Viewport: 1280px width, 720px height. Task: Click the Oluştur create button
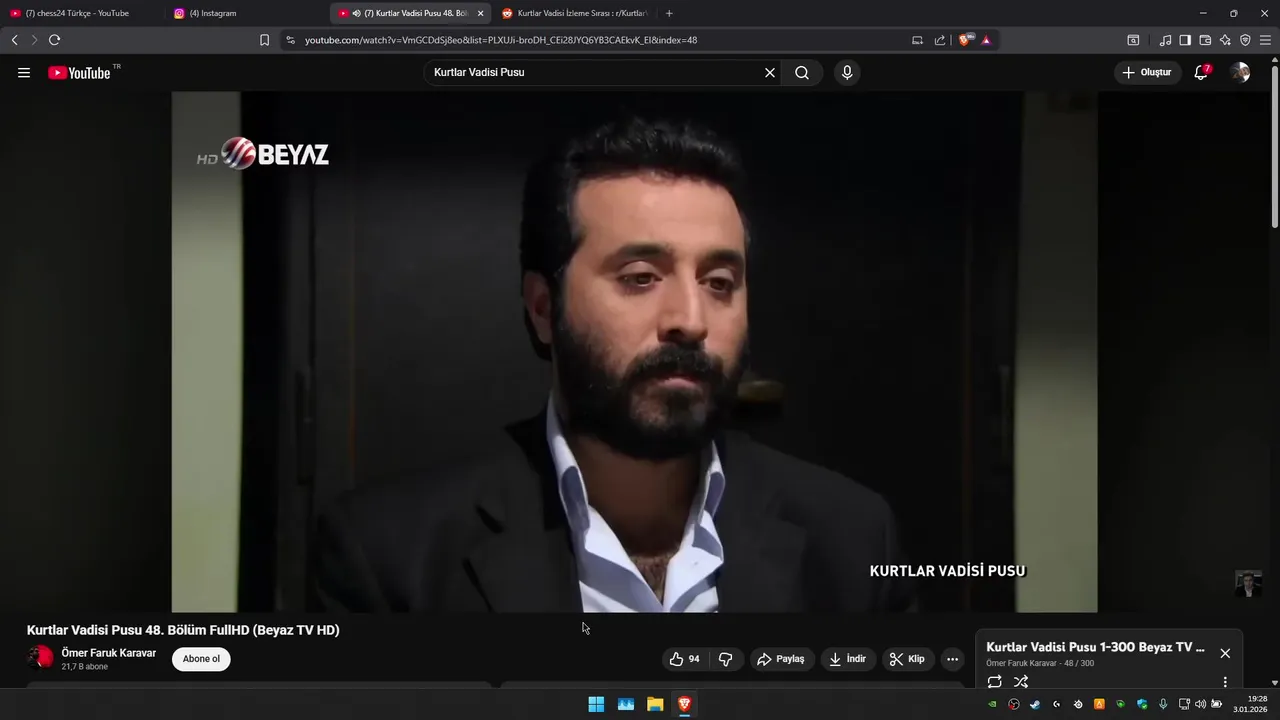(1147, 73)
